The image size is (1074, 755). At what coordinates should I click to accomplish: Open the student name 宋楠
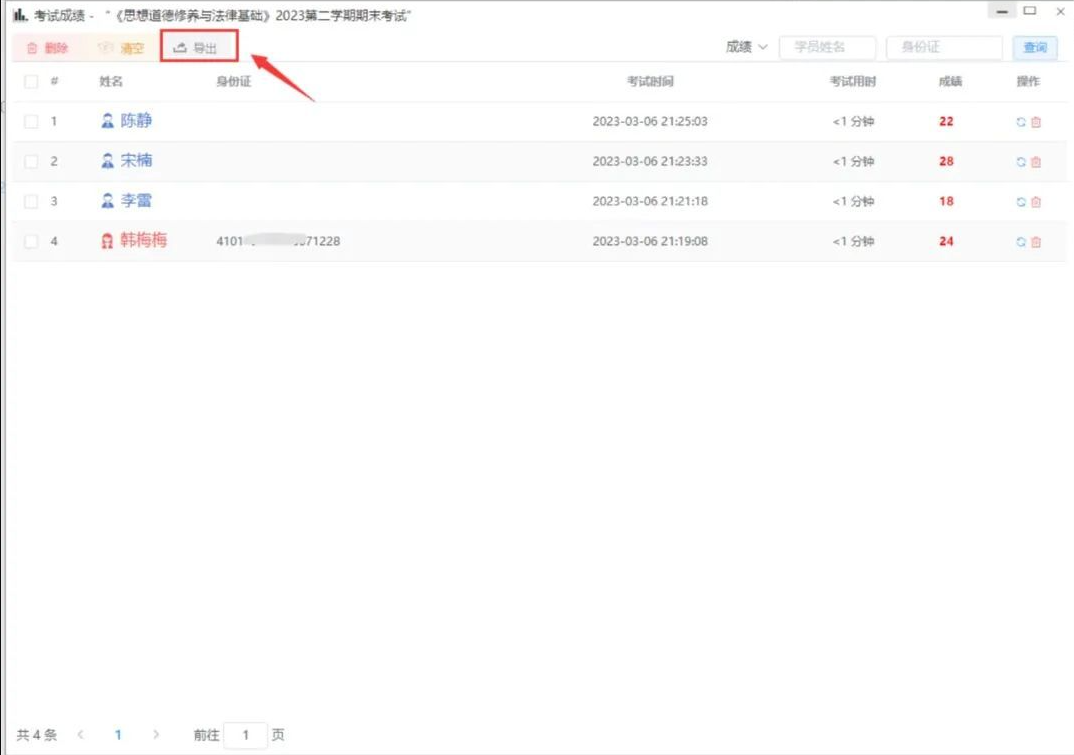[136, 160]
